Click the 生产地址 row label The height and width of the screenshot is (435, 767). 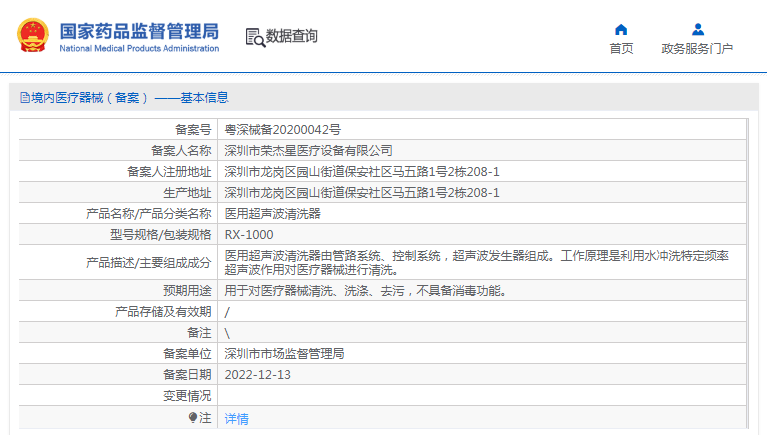coord(187,193)
